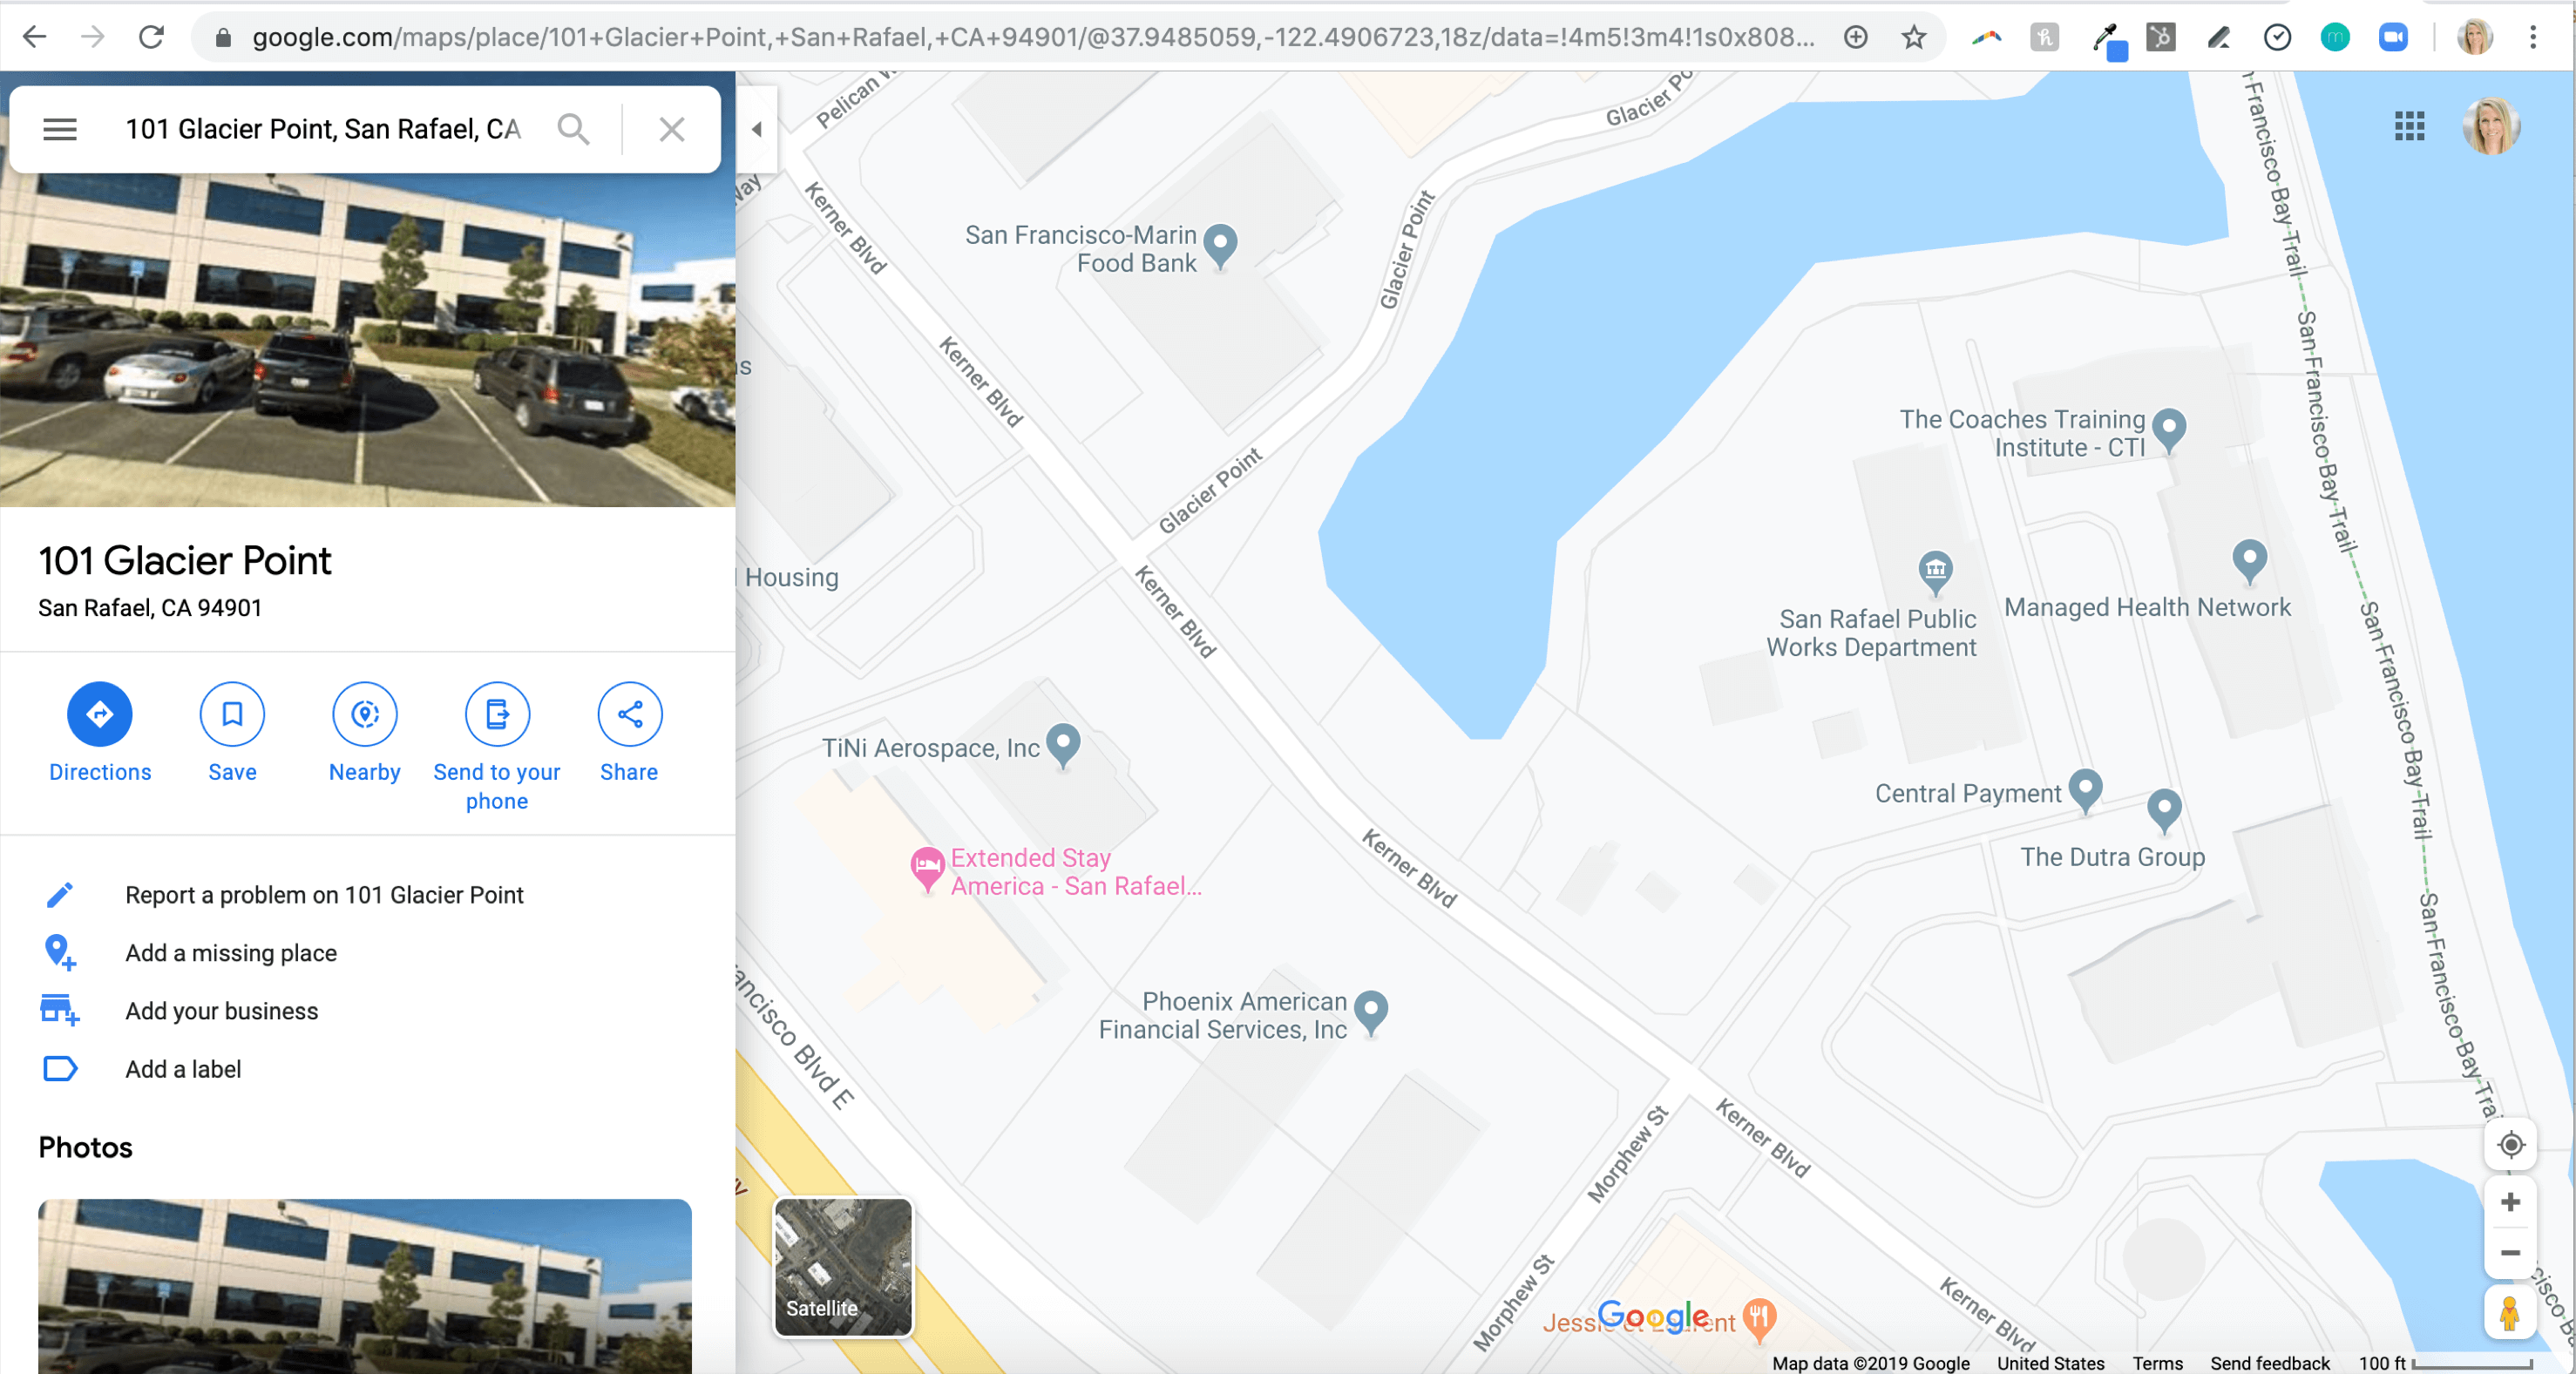Show your current location
The image size is (2576, 1374).
point(2510,1144)
